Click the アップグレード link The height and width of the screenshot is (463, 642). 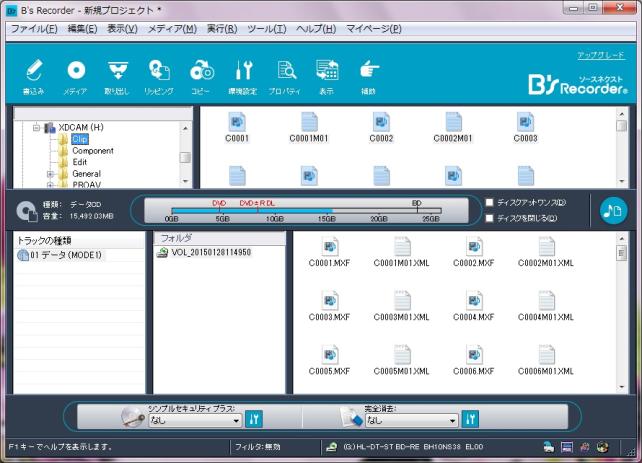point(601,55)
